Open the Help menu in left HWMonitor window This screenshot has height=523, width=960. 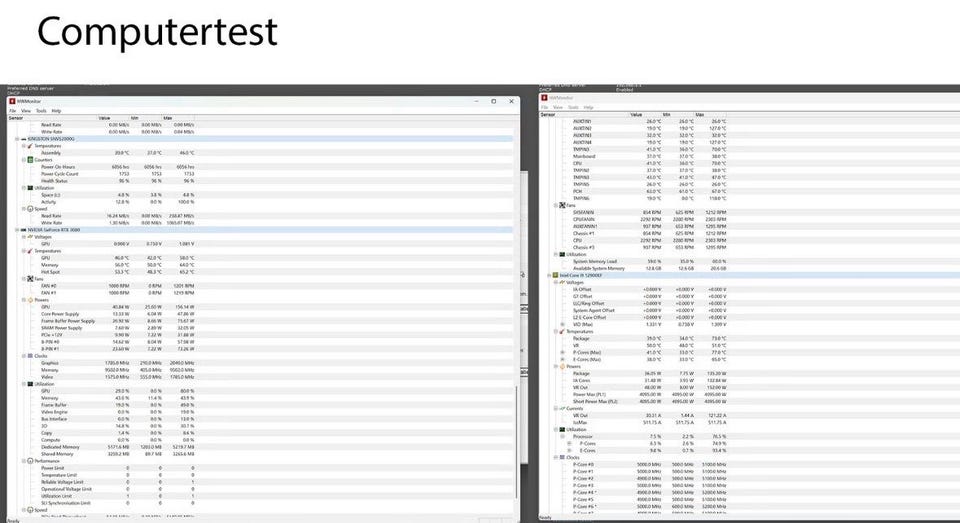tap(56, 111)
